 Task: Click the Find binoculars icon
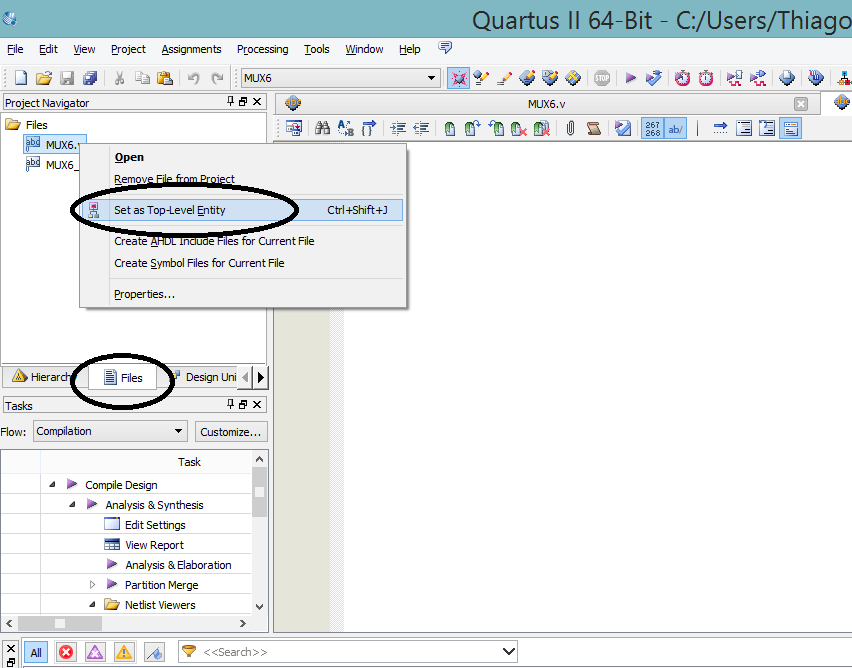point(322,128)
